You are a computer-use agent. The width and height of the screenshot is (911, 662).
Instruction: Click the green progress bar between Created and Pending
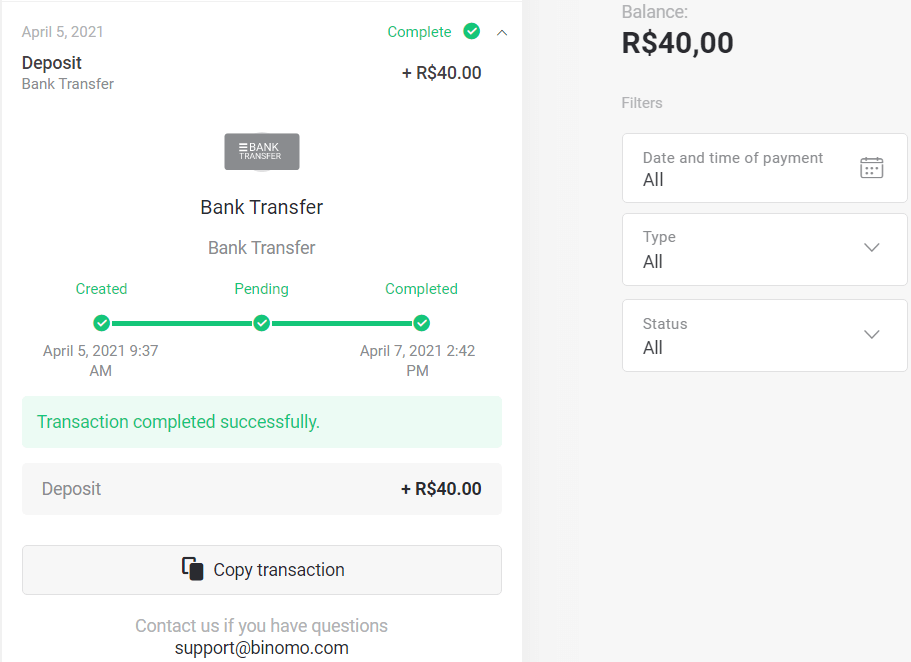181,323
